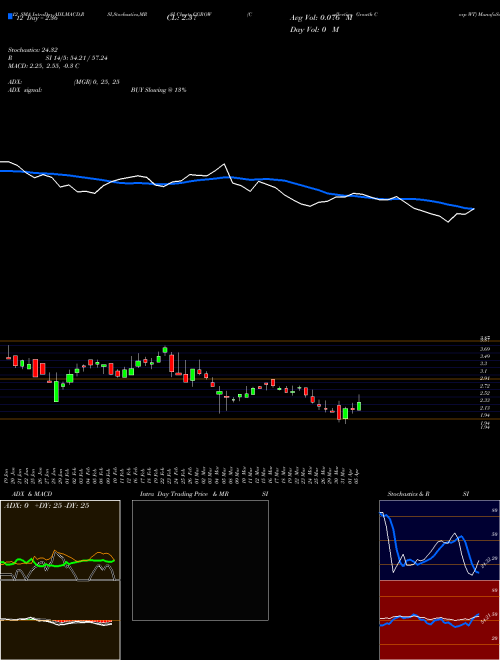Click the 'CL: 2.37' closing price label
The image size is (500, 660).
pos(181,18)
